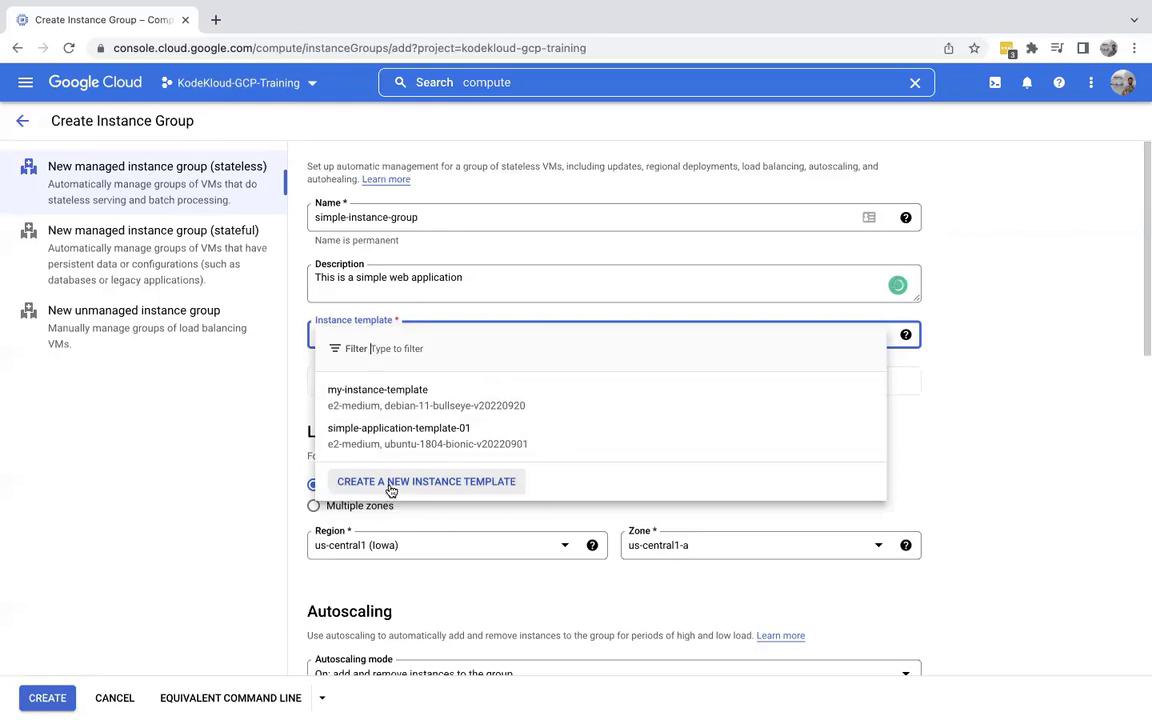Clear the search field with X
1152x720 pixels.
[914, 83]
